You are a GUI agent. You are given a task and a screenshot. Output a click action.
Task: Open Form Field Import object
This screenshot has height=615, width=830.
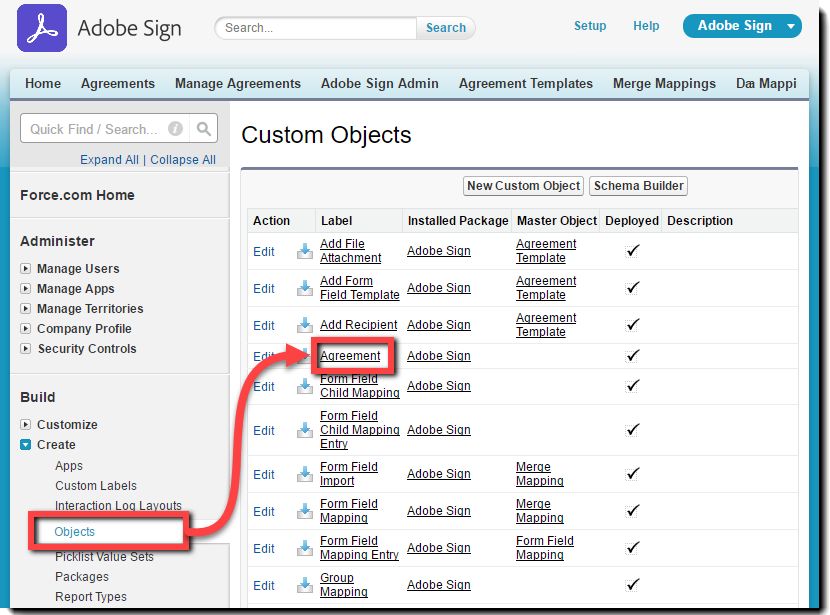pos(349,474)
